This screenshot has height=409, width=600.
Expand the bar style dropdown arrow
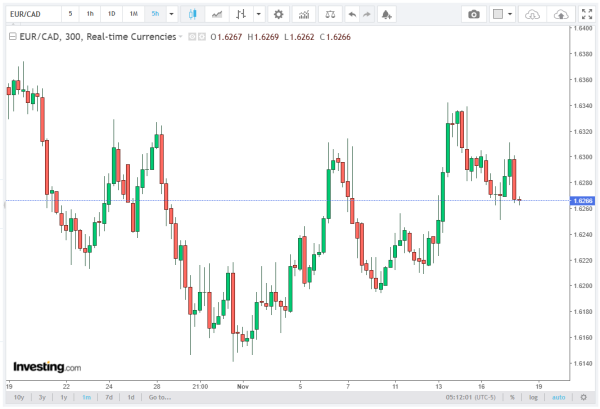261,15
